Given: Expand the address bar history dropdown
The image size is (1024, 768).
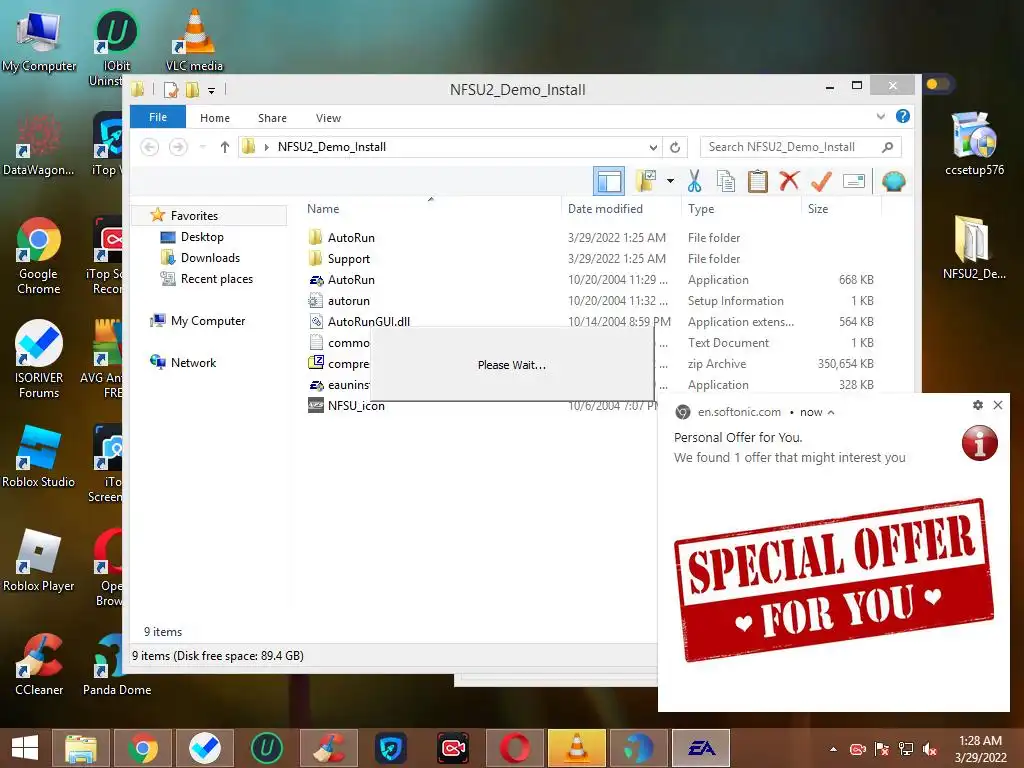Looking at the screenshot, I should pos(653,147).
